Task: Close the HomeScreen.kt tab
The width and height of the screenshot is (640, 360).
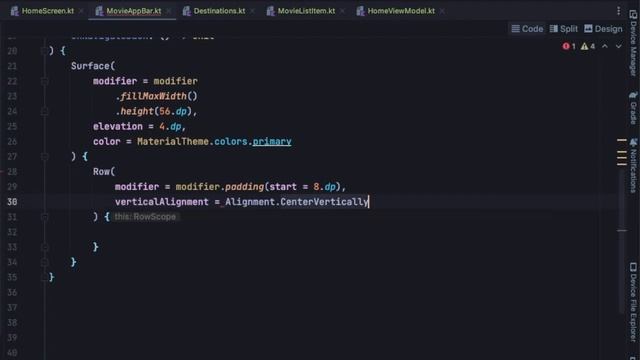Action: (x=81, y=11)
